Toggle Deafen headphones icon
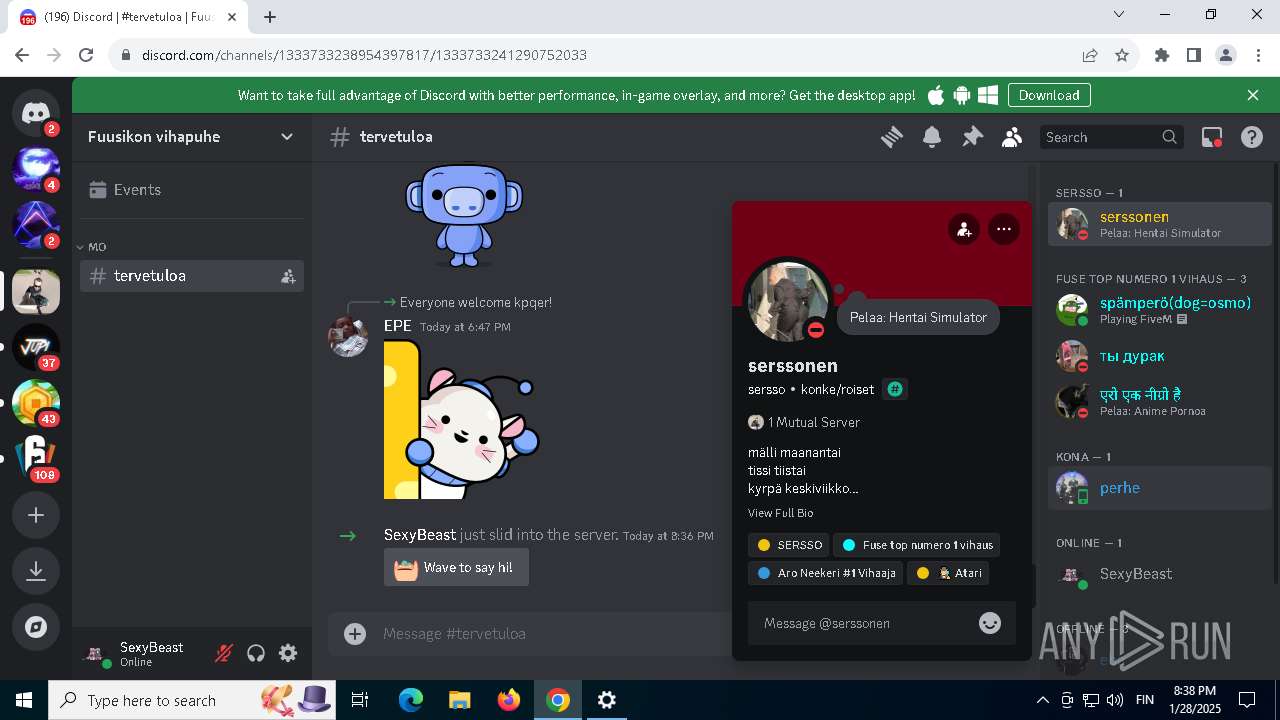The image size is (1280, 720). click(256, 653)
